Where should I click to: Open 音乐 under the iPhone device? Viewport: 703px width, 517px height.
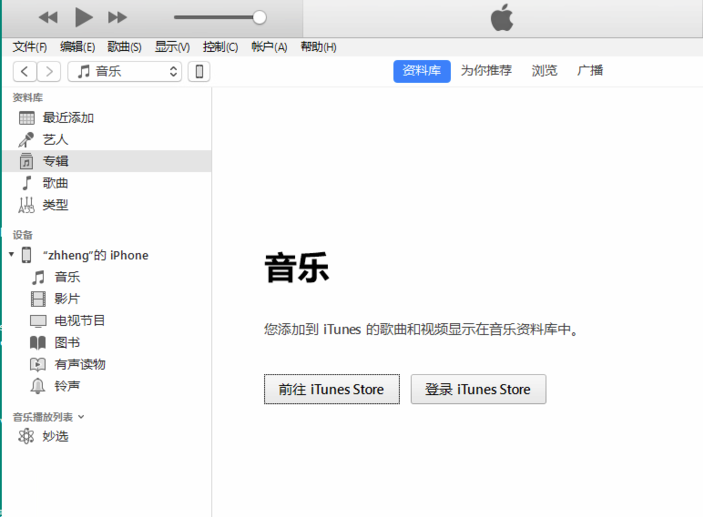click(67, 277)
